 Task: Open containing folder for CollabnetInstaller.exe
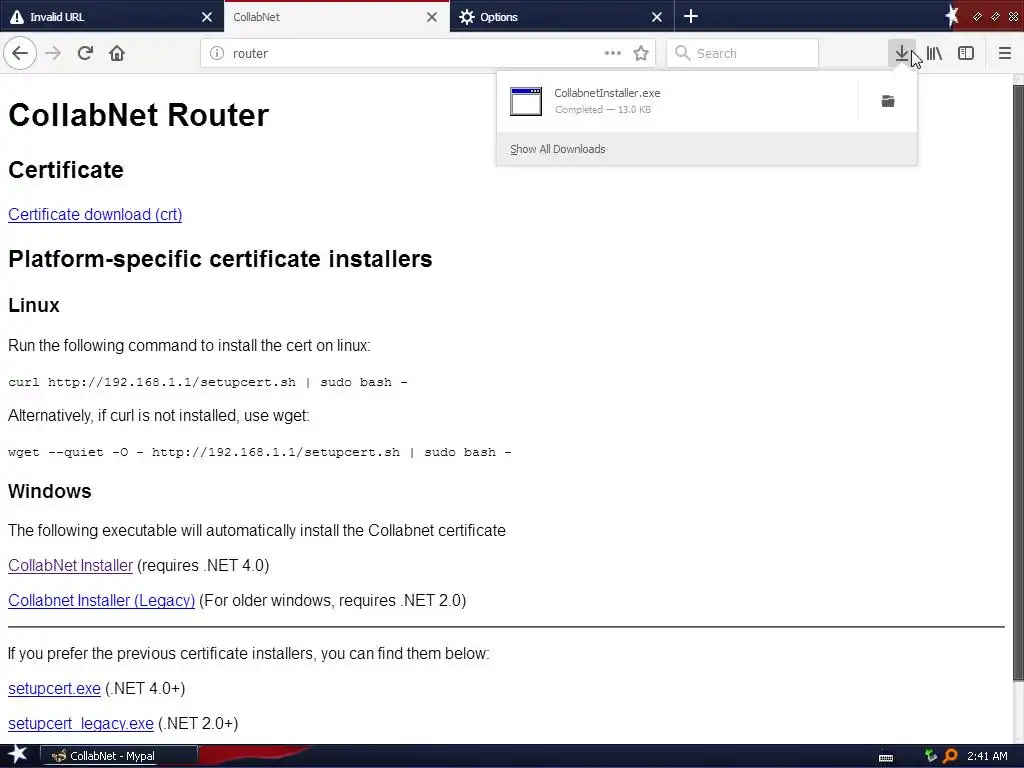click(x=888, y=101)
